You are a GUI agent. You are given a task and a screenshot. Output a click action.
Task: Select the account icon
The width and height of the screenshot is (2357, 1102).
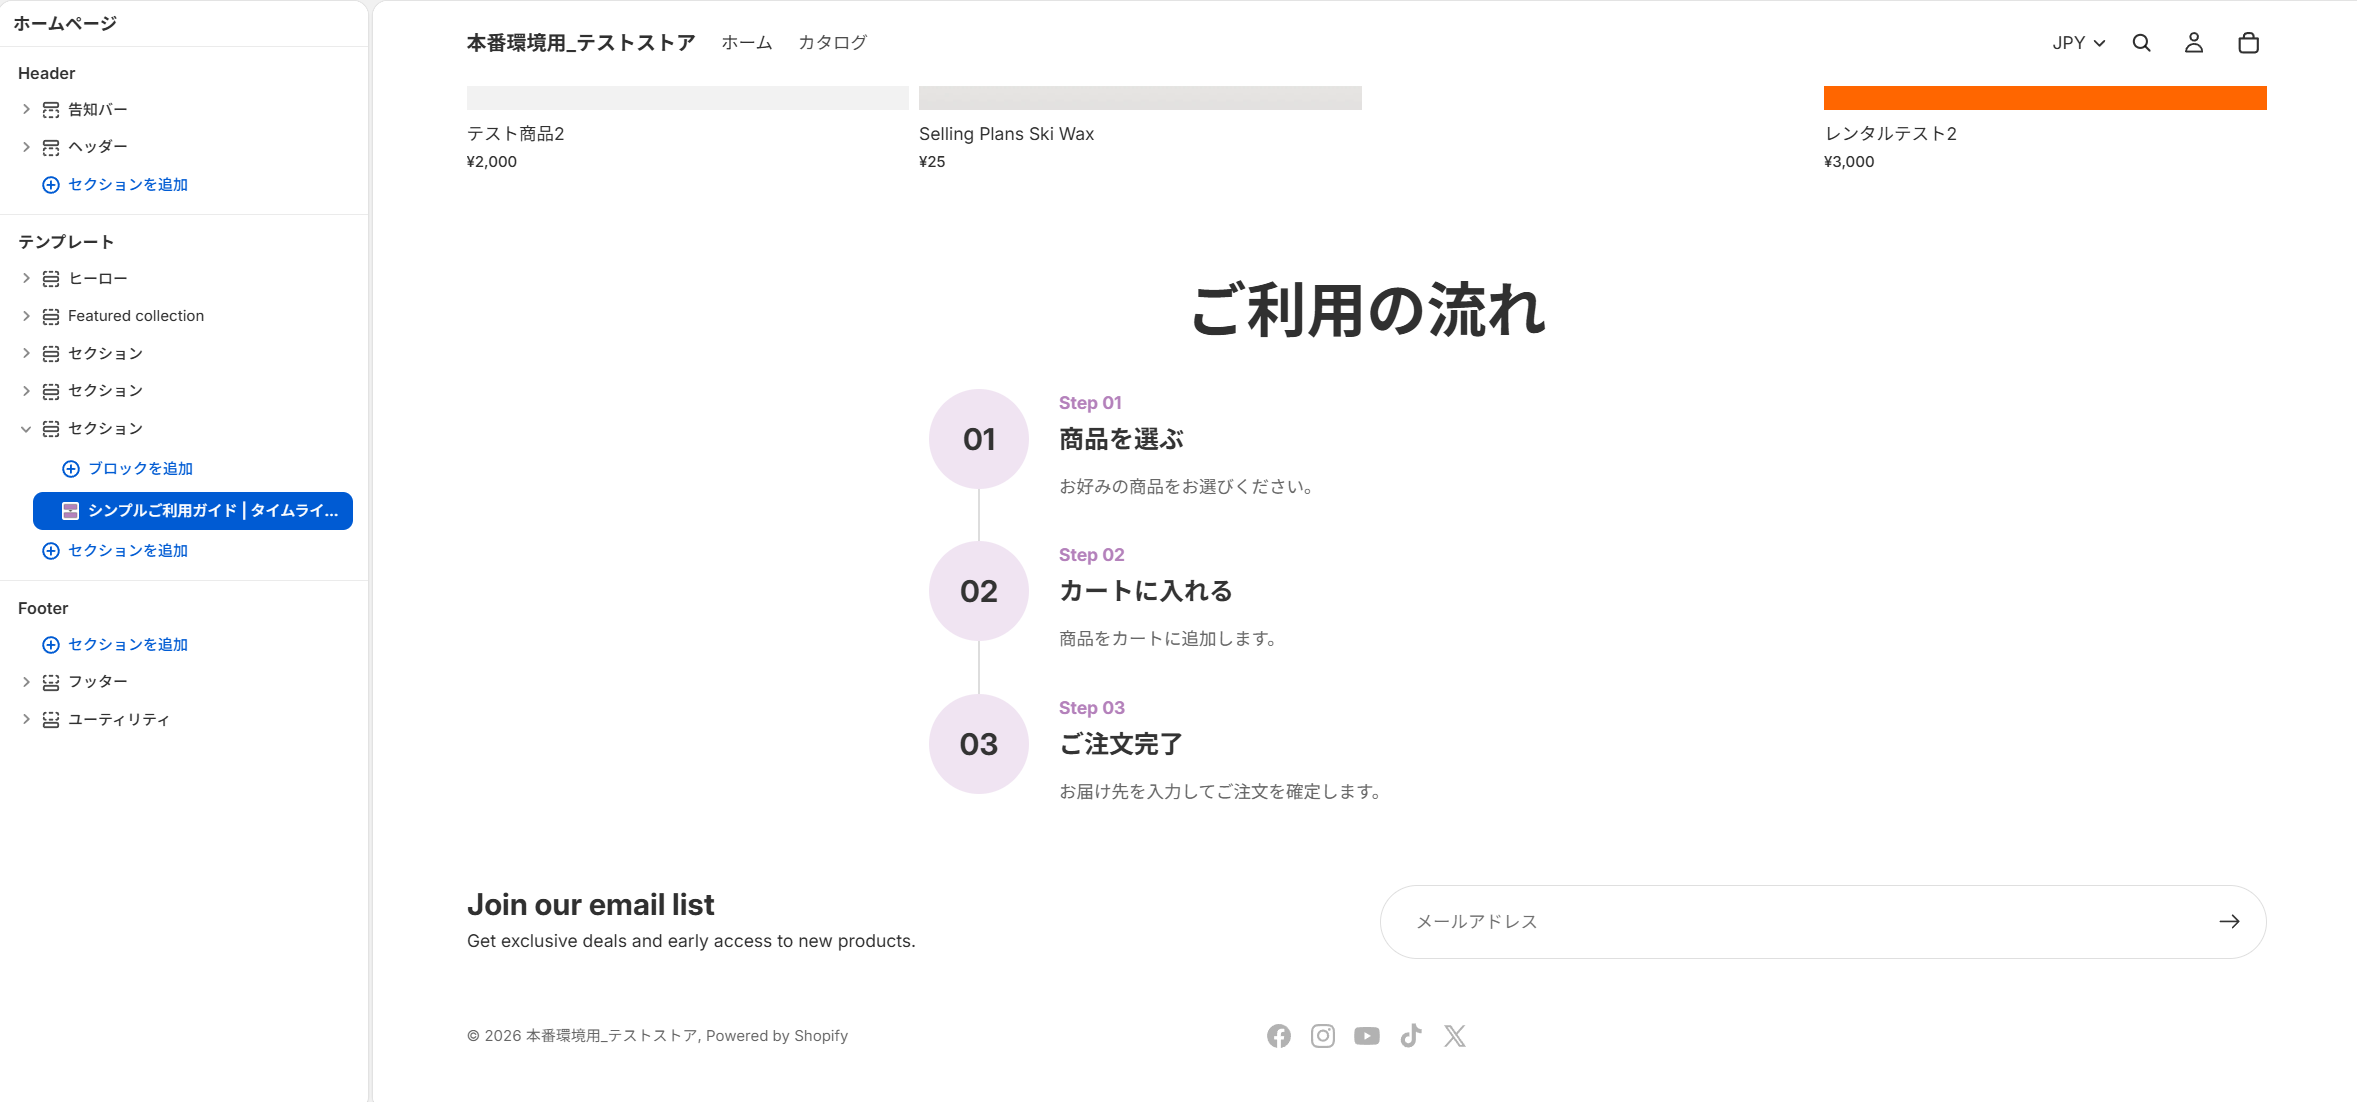pos(2194,43)
